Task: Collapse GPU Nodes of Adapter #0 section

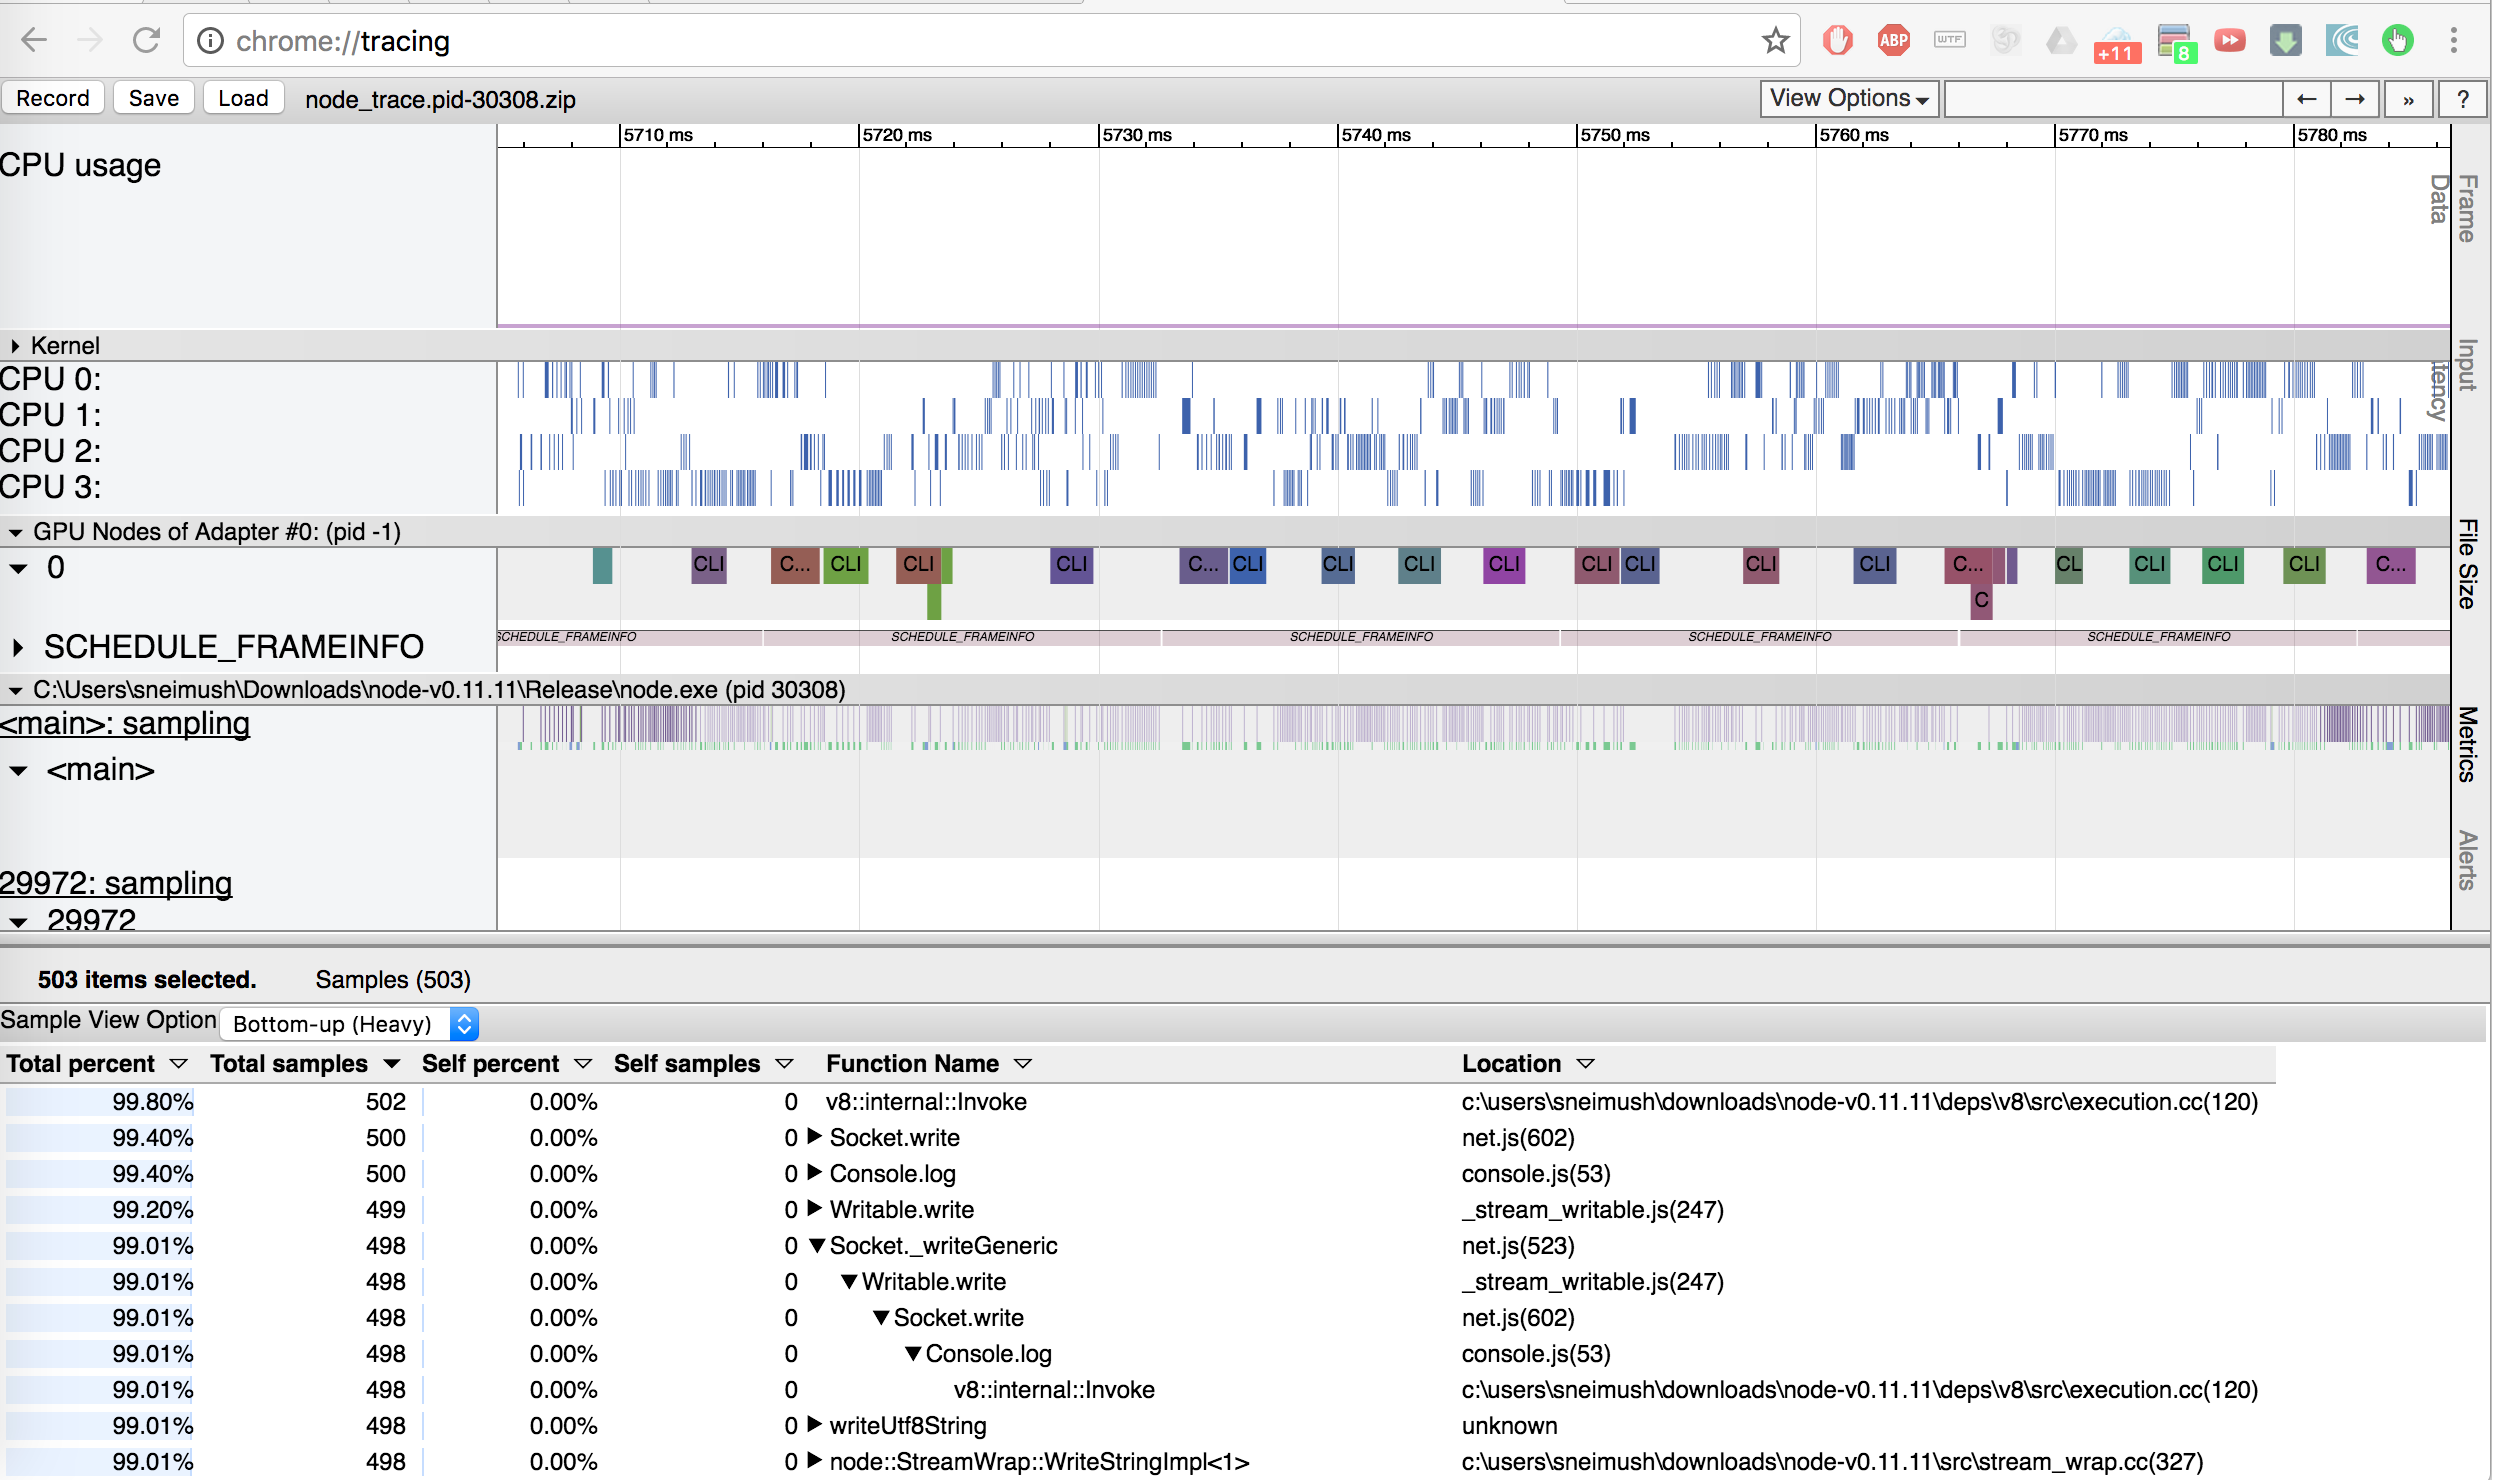Action: (15, 532)
